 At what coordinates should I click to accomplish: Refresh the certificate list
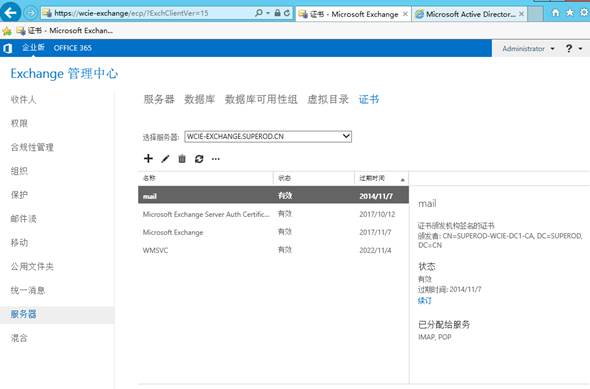199,159
